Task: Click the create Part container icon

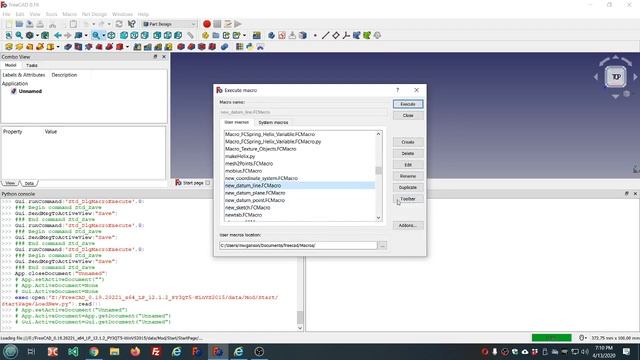Action: click(205, 36)
